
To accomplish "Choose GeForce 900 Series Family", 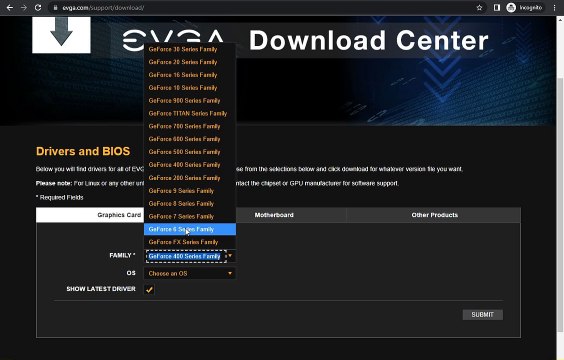I will 190,101.
